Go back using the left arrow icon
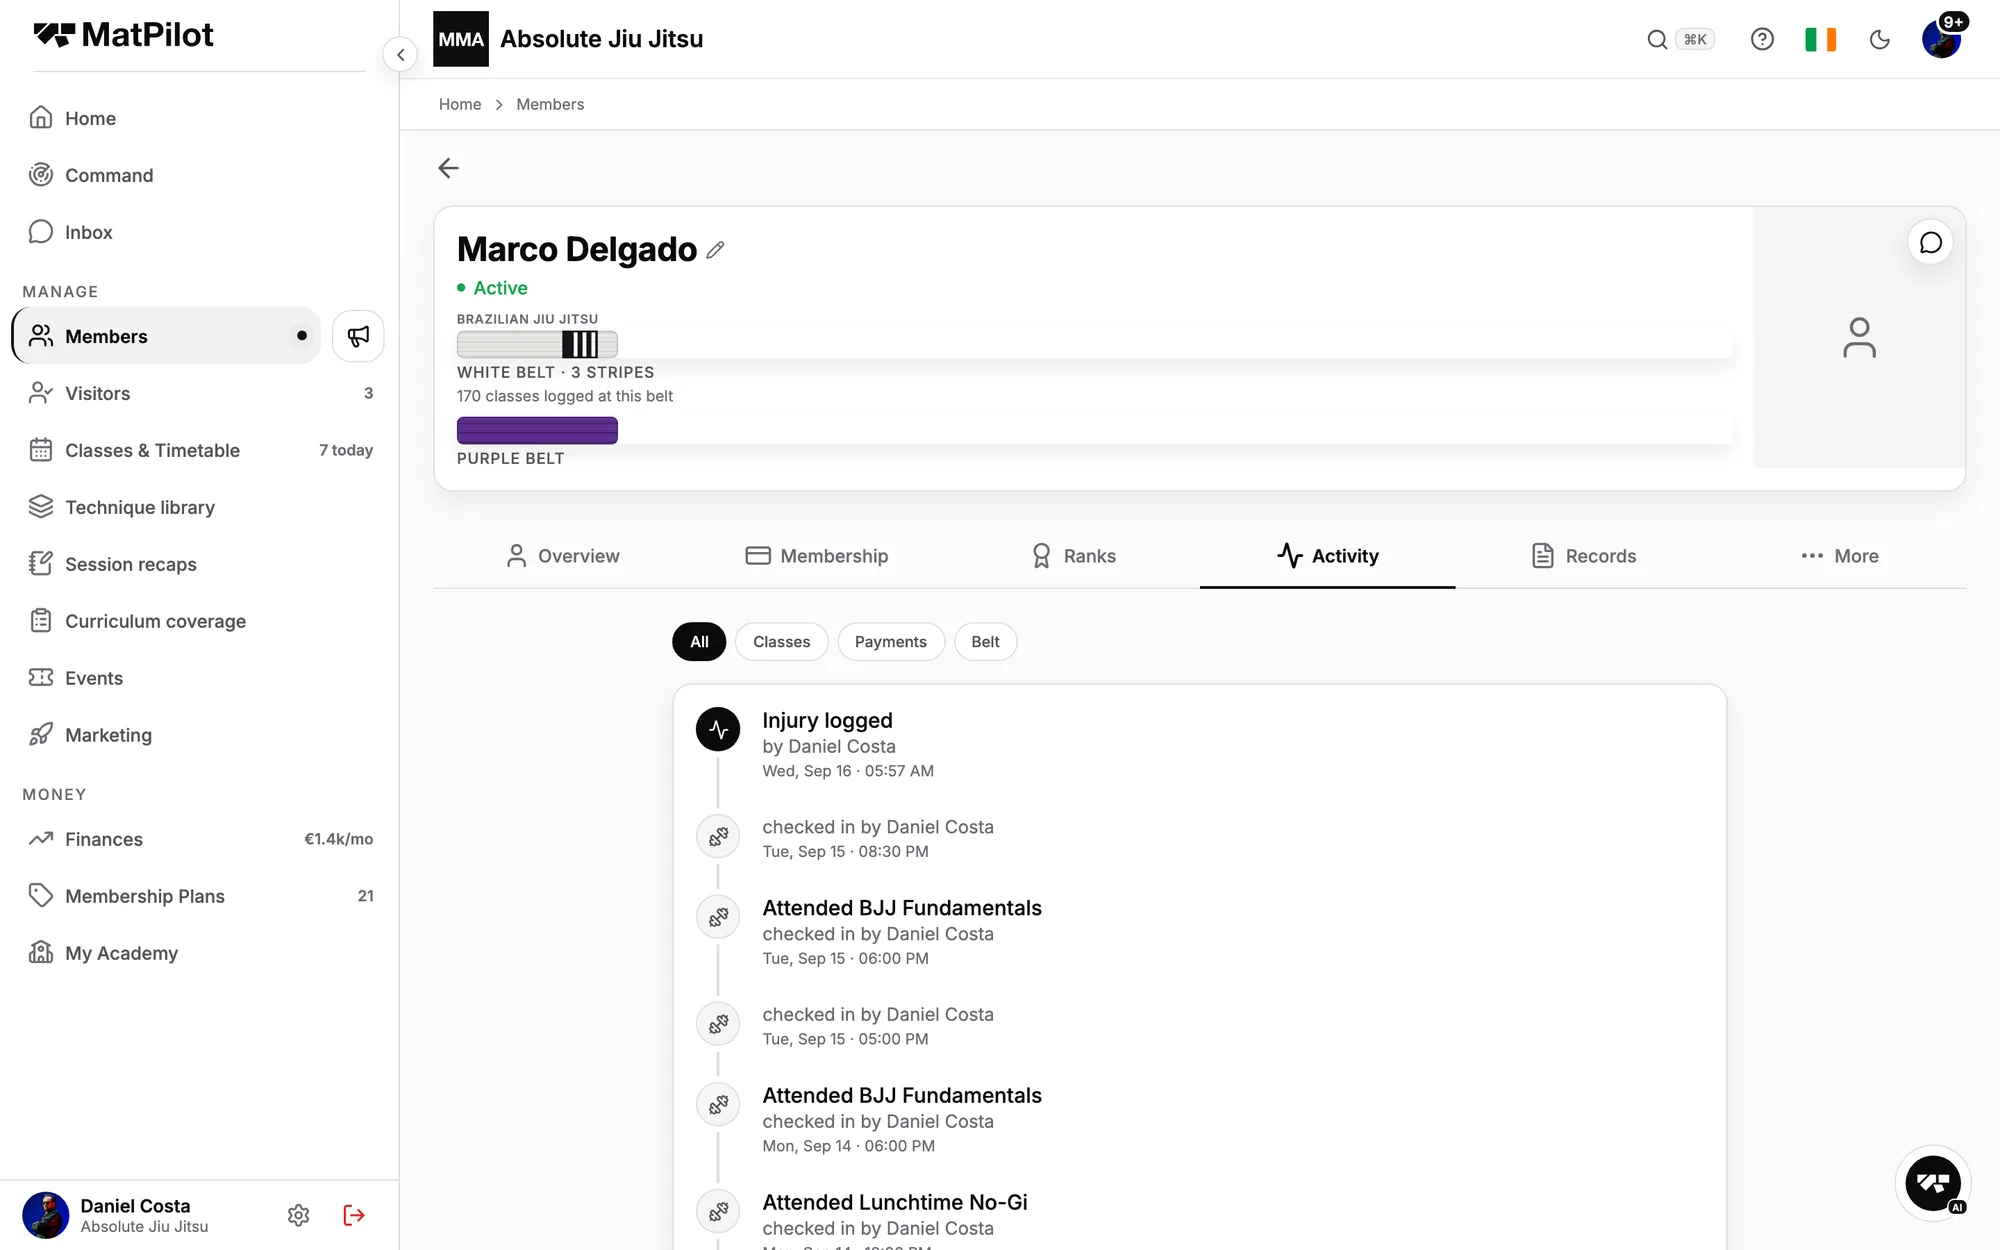This screenshot has height=1250, width=2000. pos(448,168)
